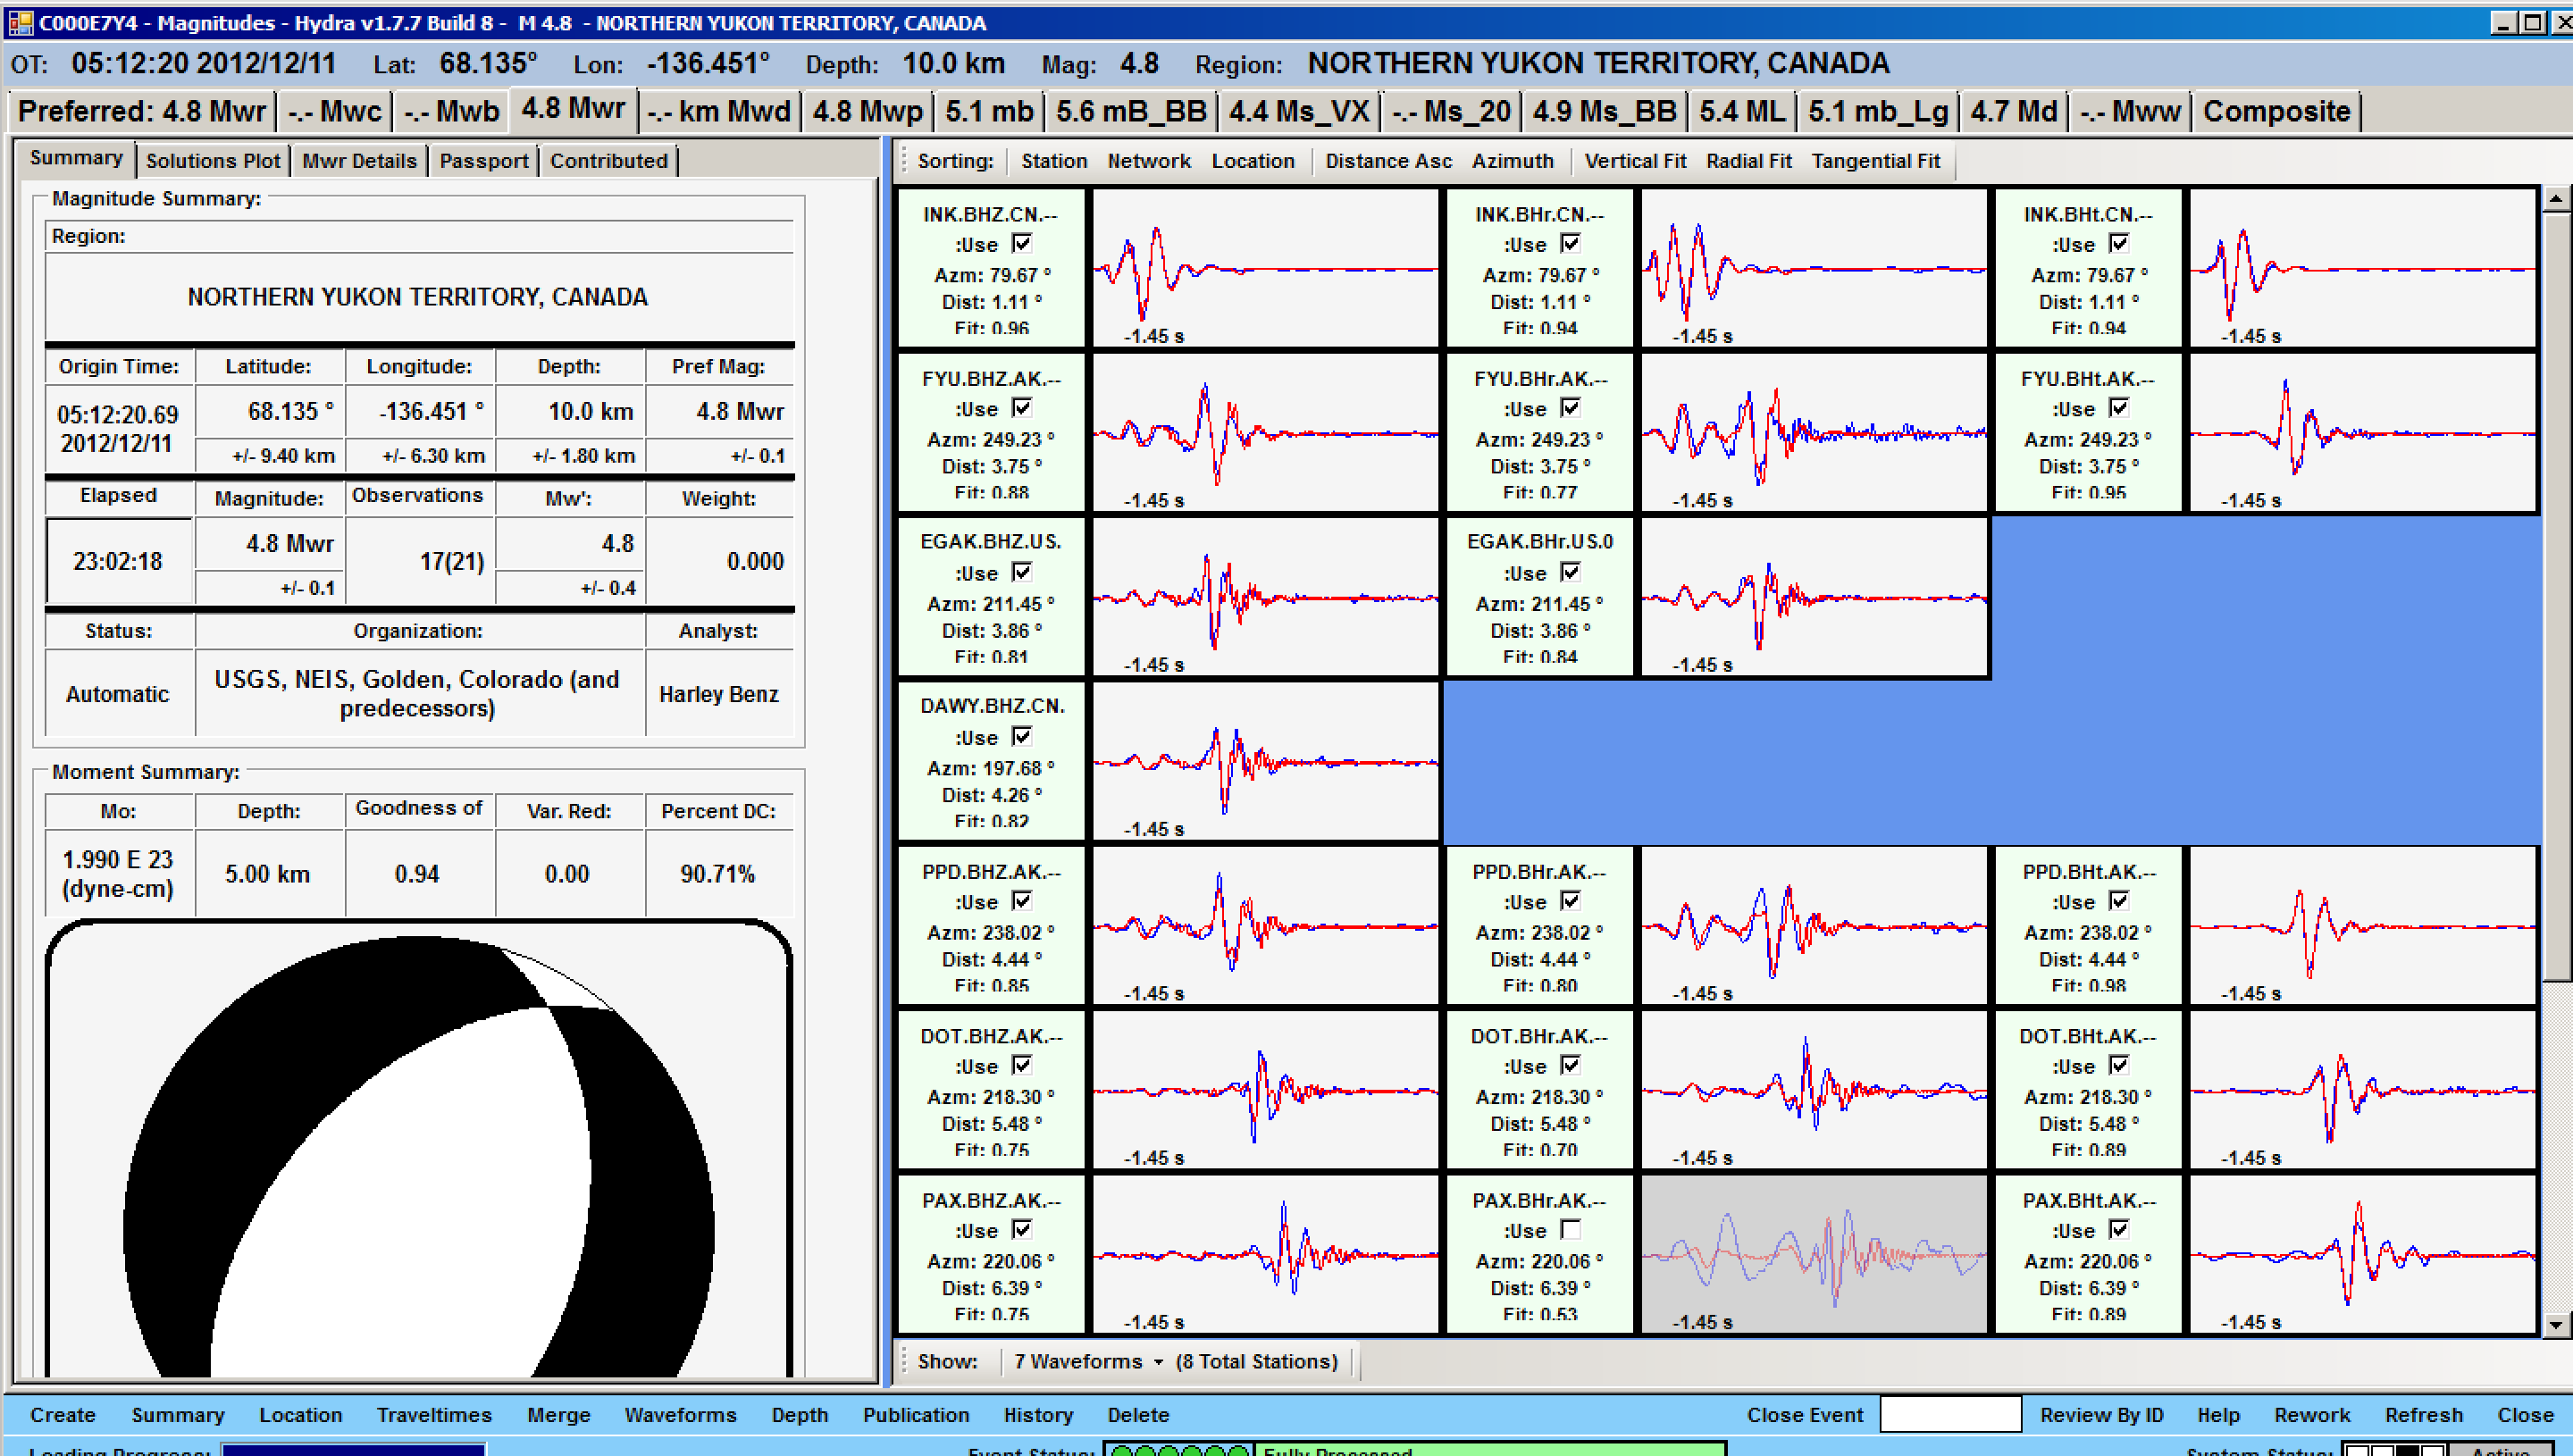Sort waveforms by Station
The width and height of the screenshot is (2573, 1456).
[x=1054, y=161]
